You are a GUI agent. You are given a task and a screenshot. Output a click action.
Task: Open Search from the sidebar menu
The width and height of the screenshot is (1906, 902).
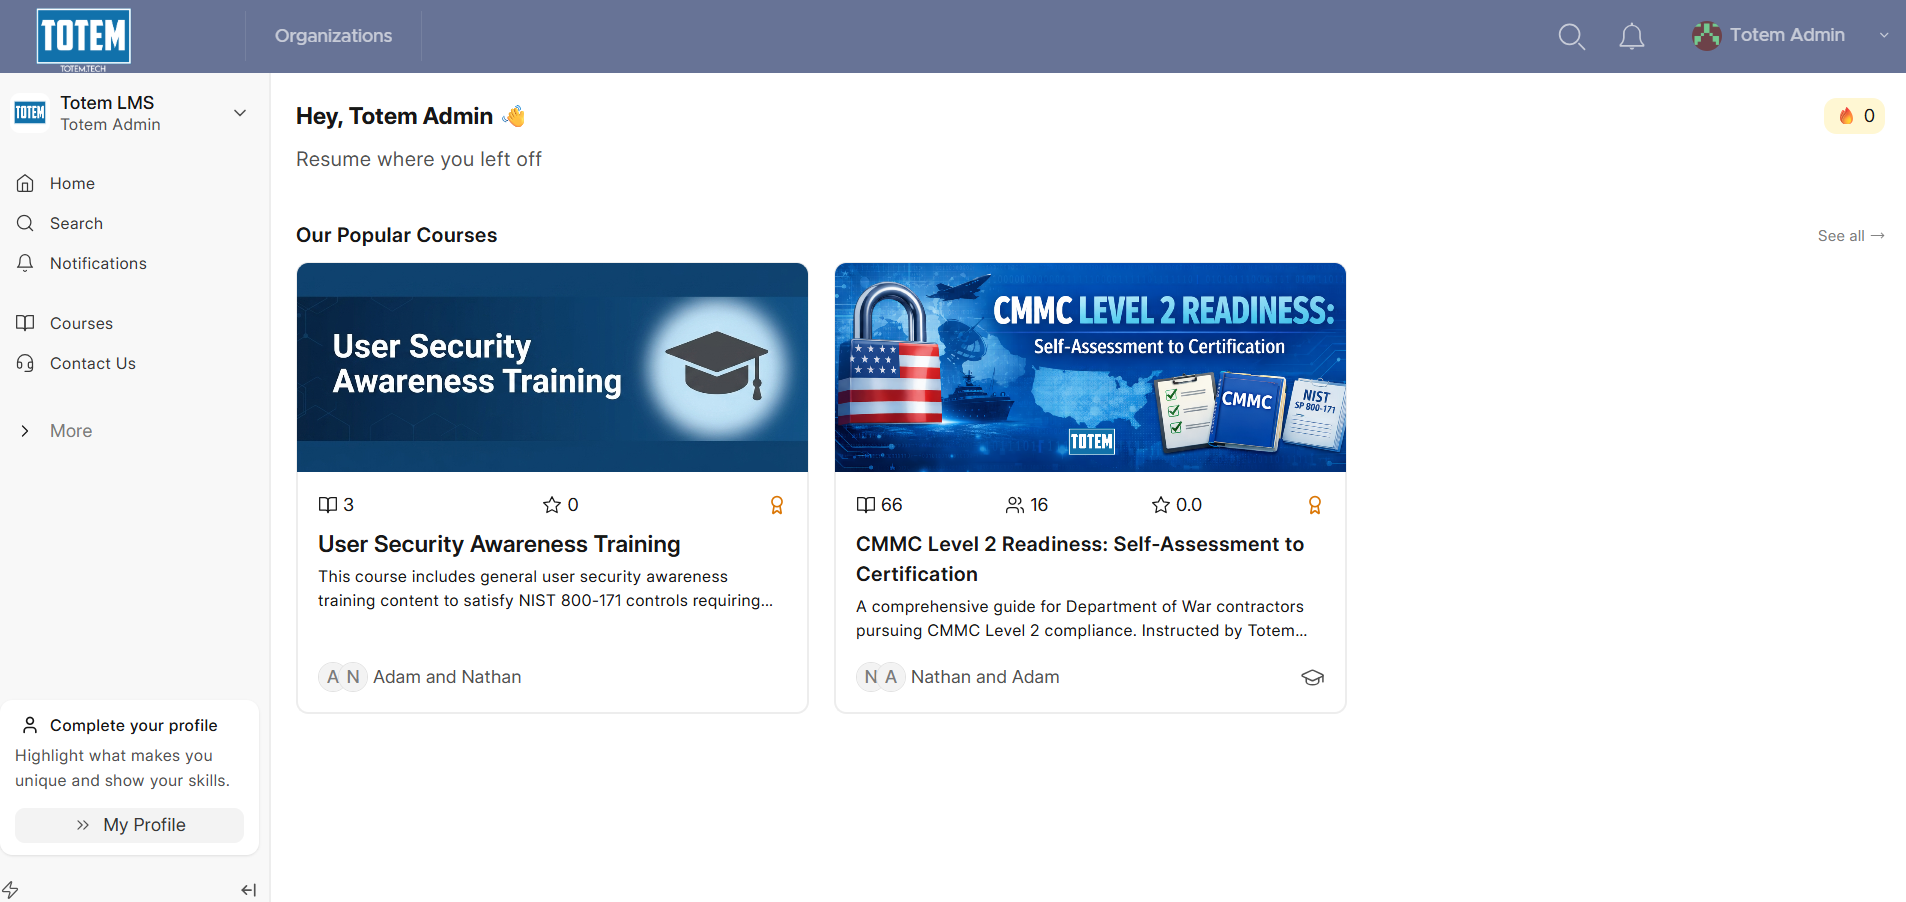coord(76,223)
